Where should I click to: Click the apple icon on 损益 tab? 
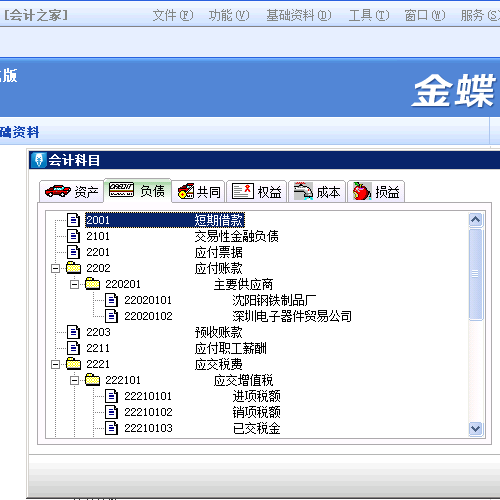(362, 191)
